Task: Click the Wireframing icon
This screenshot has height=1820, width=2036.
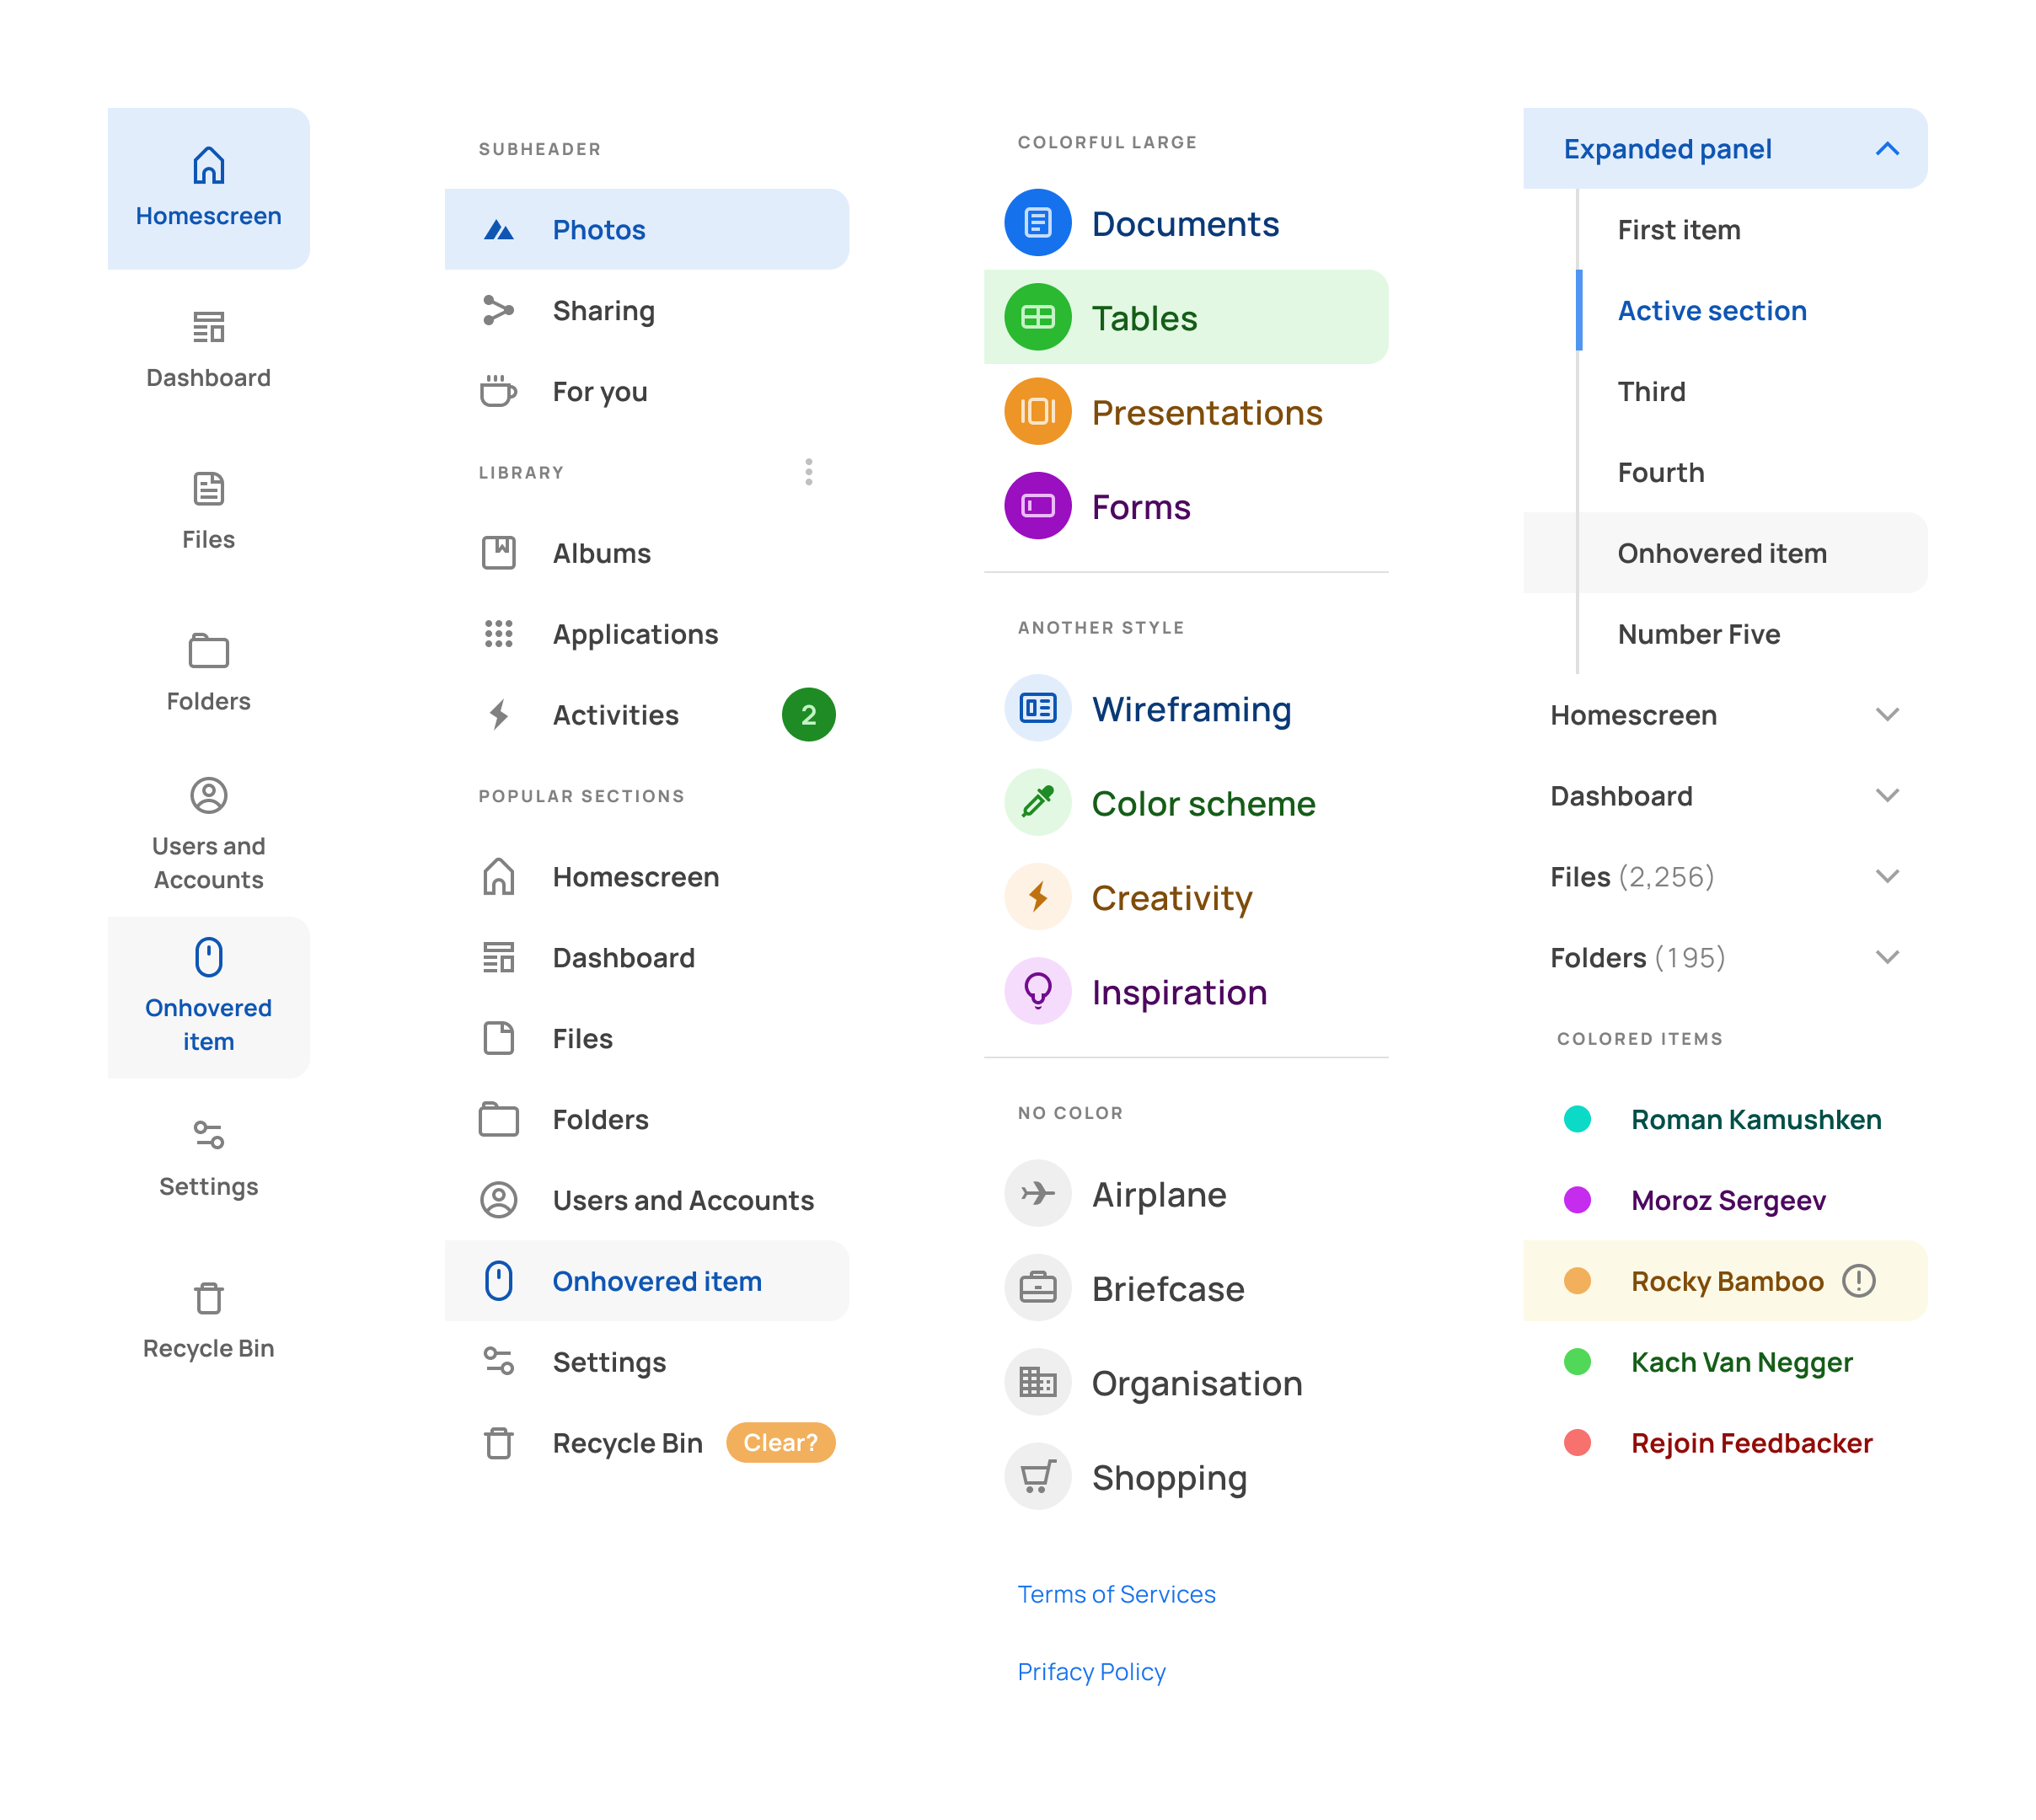Action: pyautogui.click(x=1038, y=708)
